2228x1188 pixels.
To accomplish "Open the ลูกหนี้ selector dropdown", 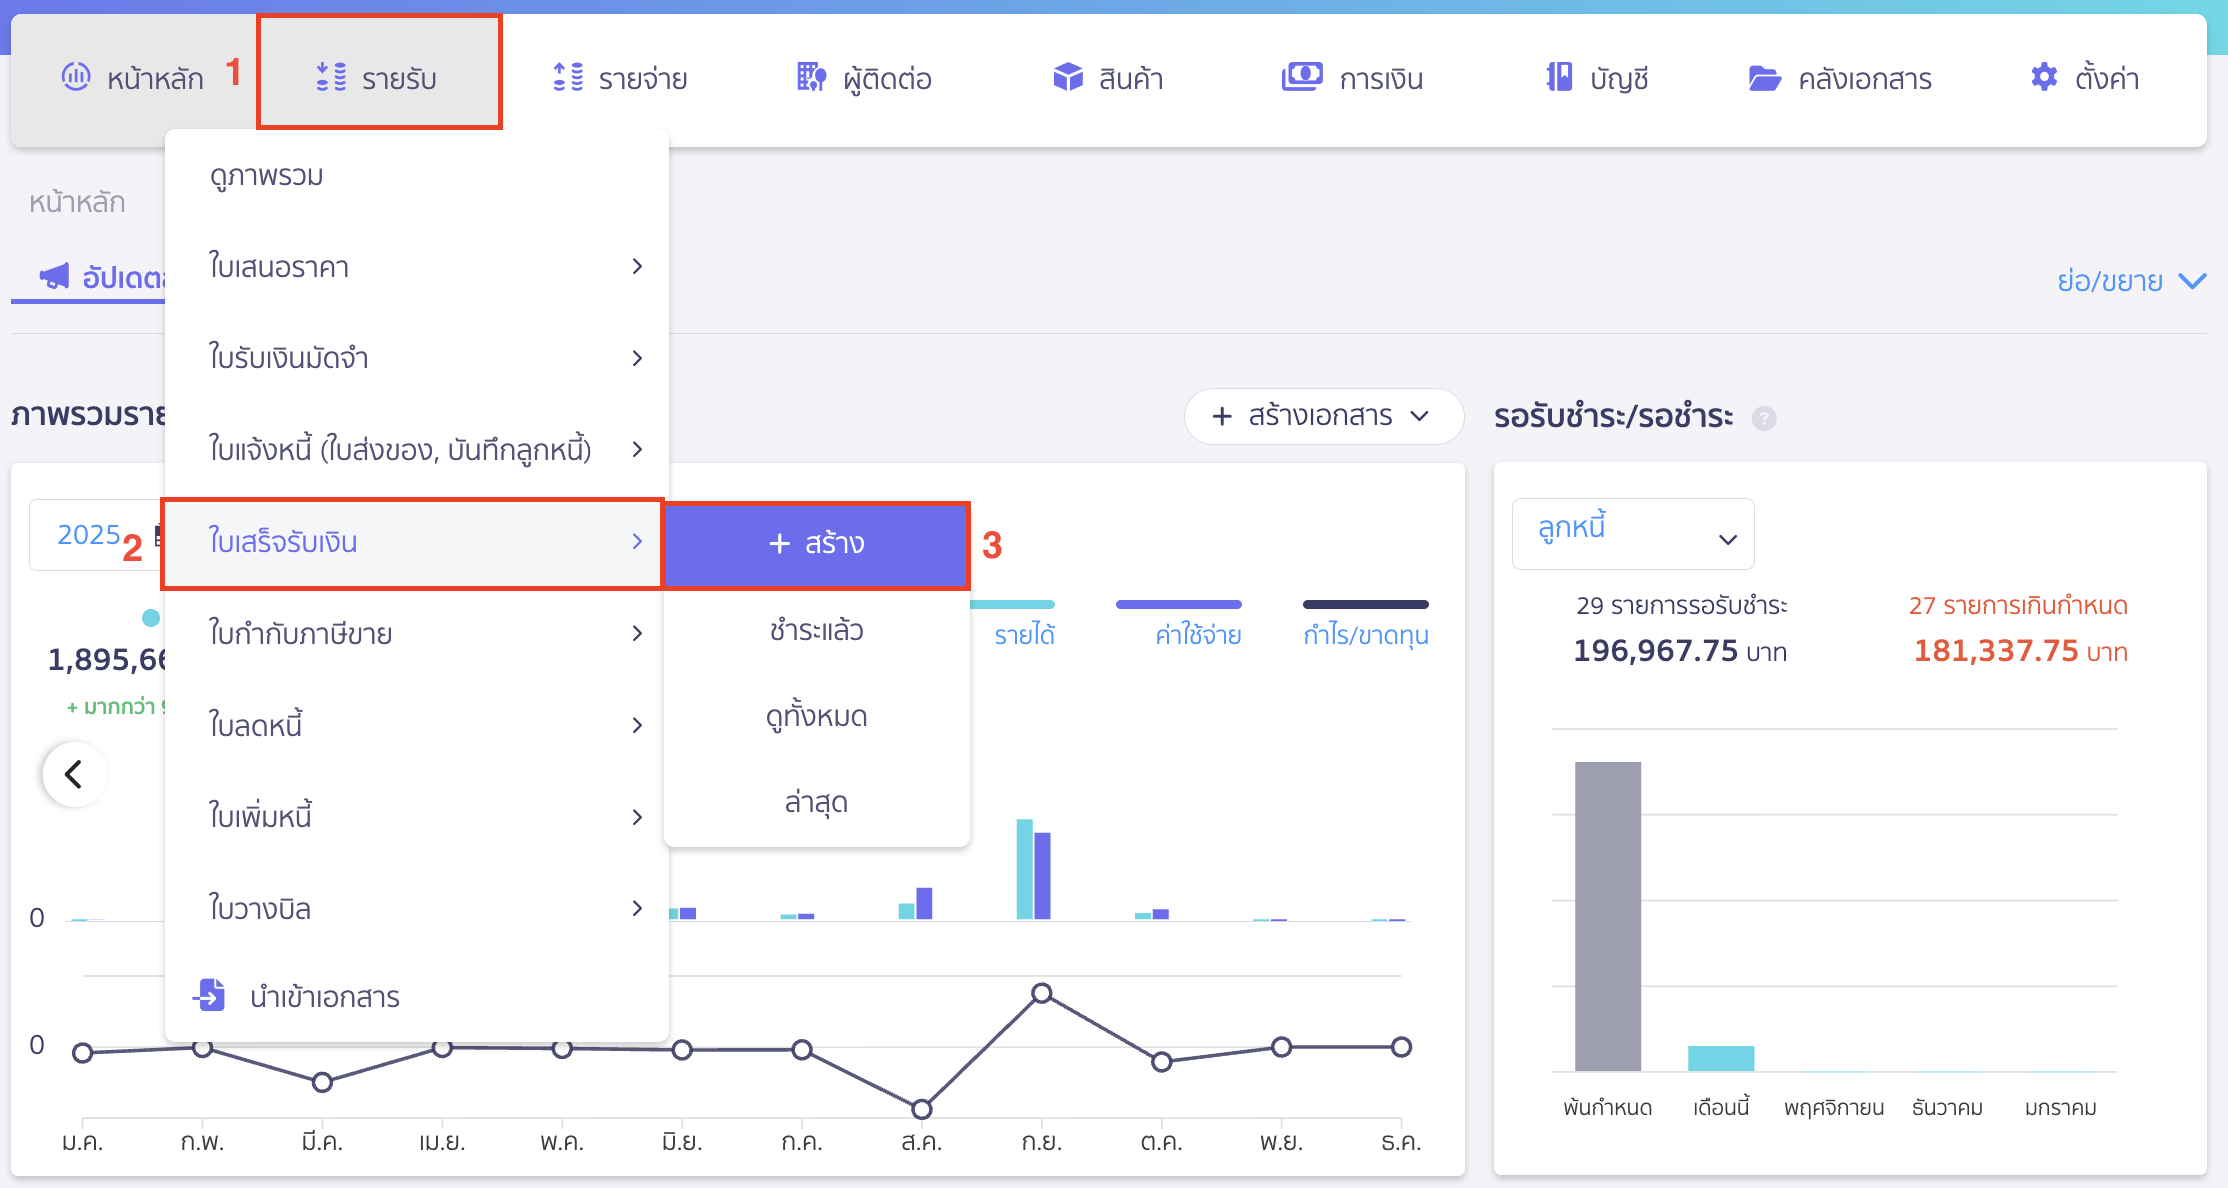I will pos(1632,533).
